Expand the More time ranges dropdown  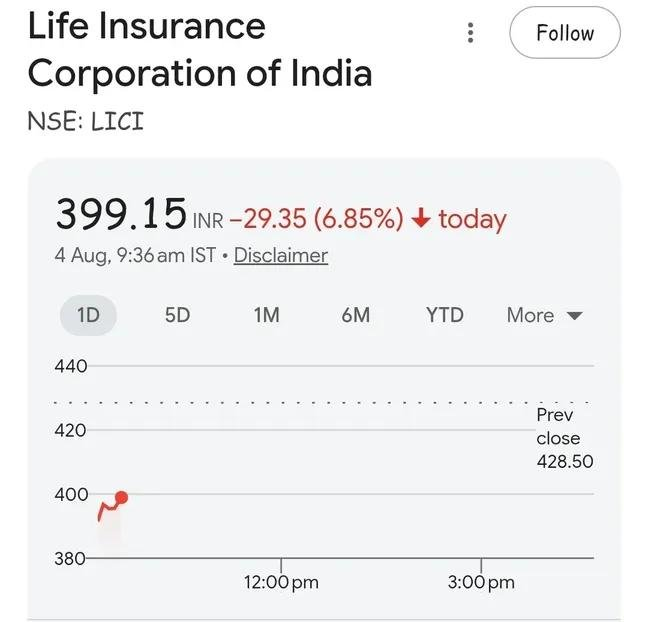point(545,315)
